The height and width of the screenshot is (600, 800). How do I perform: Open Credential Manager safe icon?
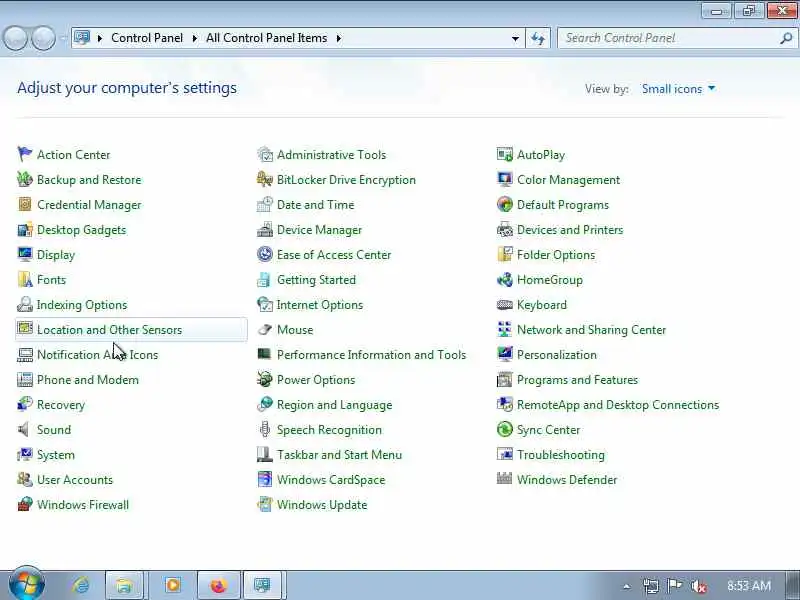(x=24, y=204)
